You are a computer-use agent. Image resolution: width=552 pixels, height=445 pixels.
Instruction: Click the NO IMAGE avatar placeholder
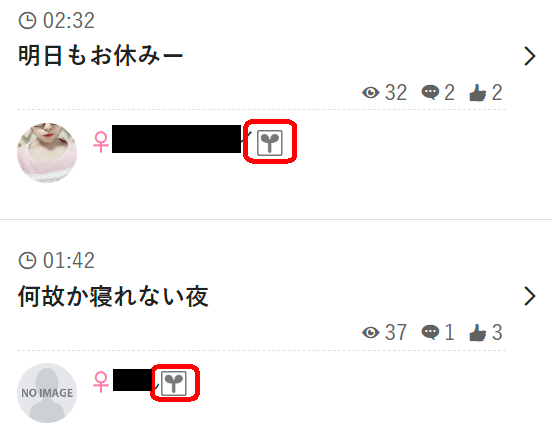pyautogui.click(x=47, y=393)
